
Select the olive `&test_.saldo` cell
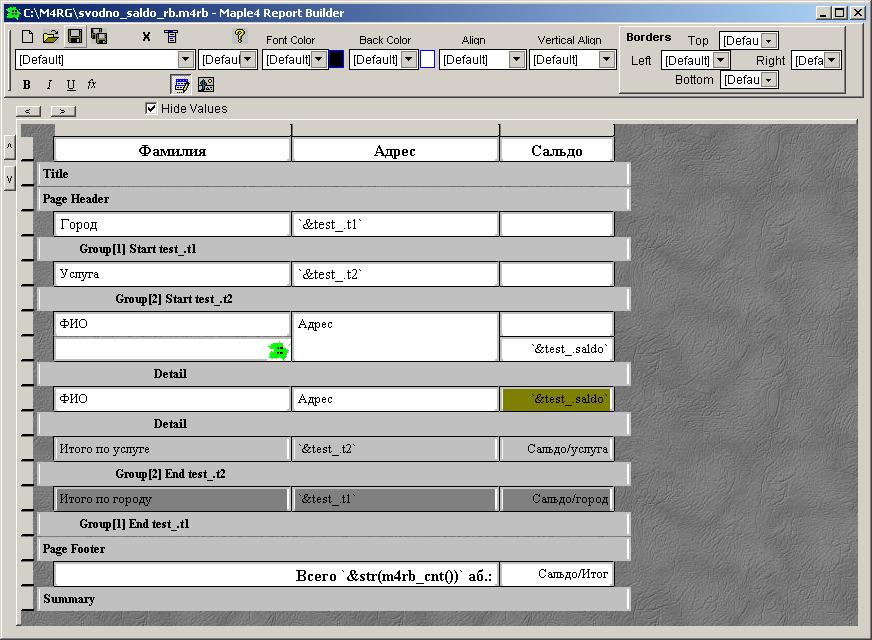(556, 399)
